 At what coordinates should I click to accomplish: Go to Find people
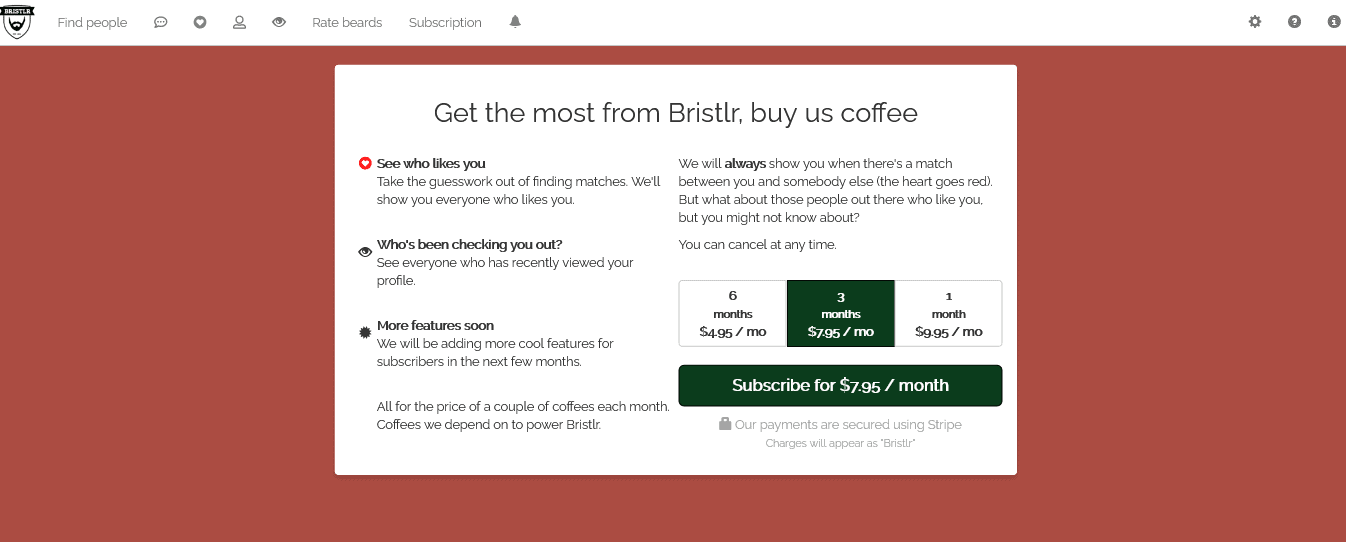[92, 22]
